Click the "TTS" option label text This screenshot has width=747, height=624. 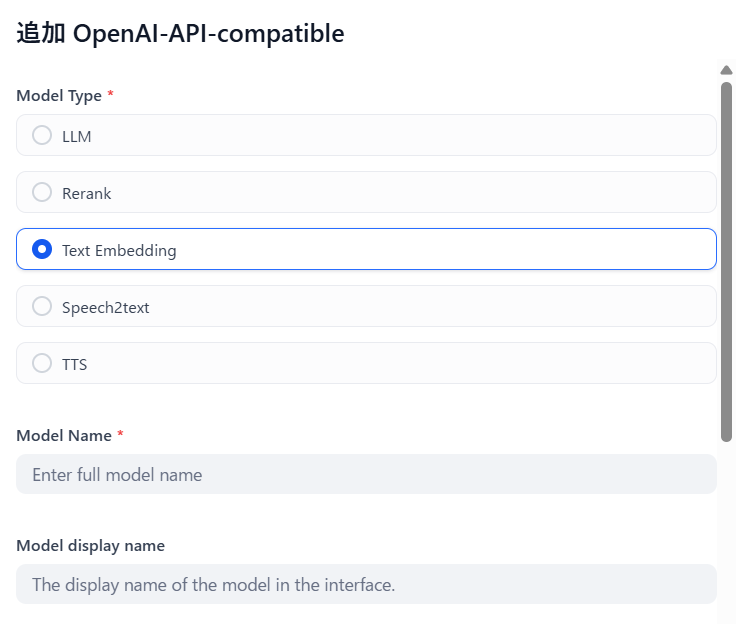tap(75, 365)
